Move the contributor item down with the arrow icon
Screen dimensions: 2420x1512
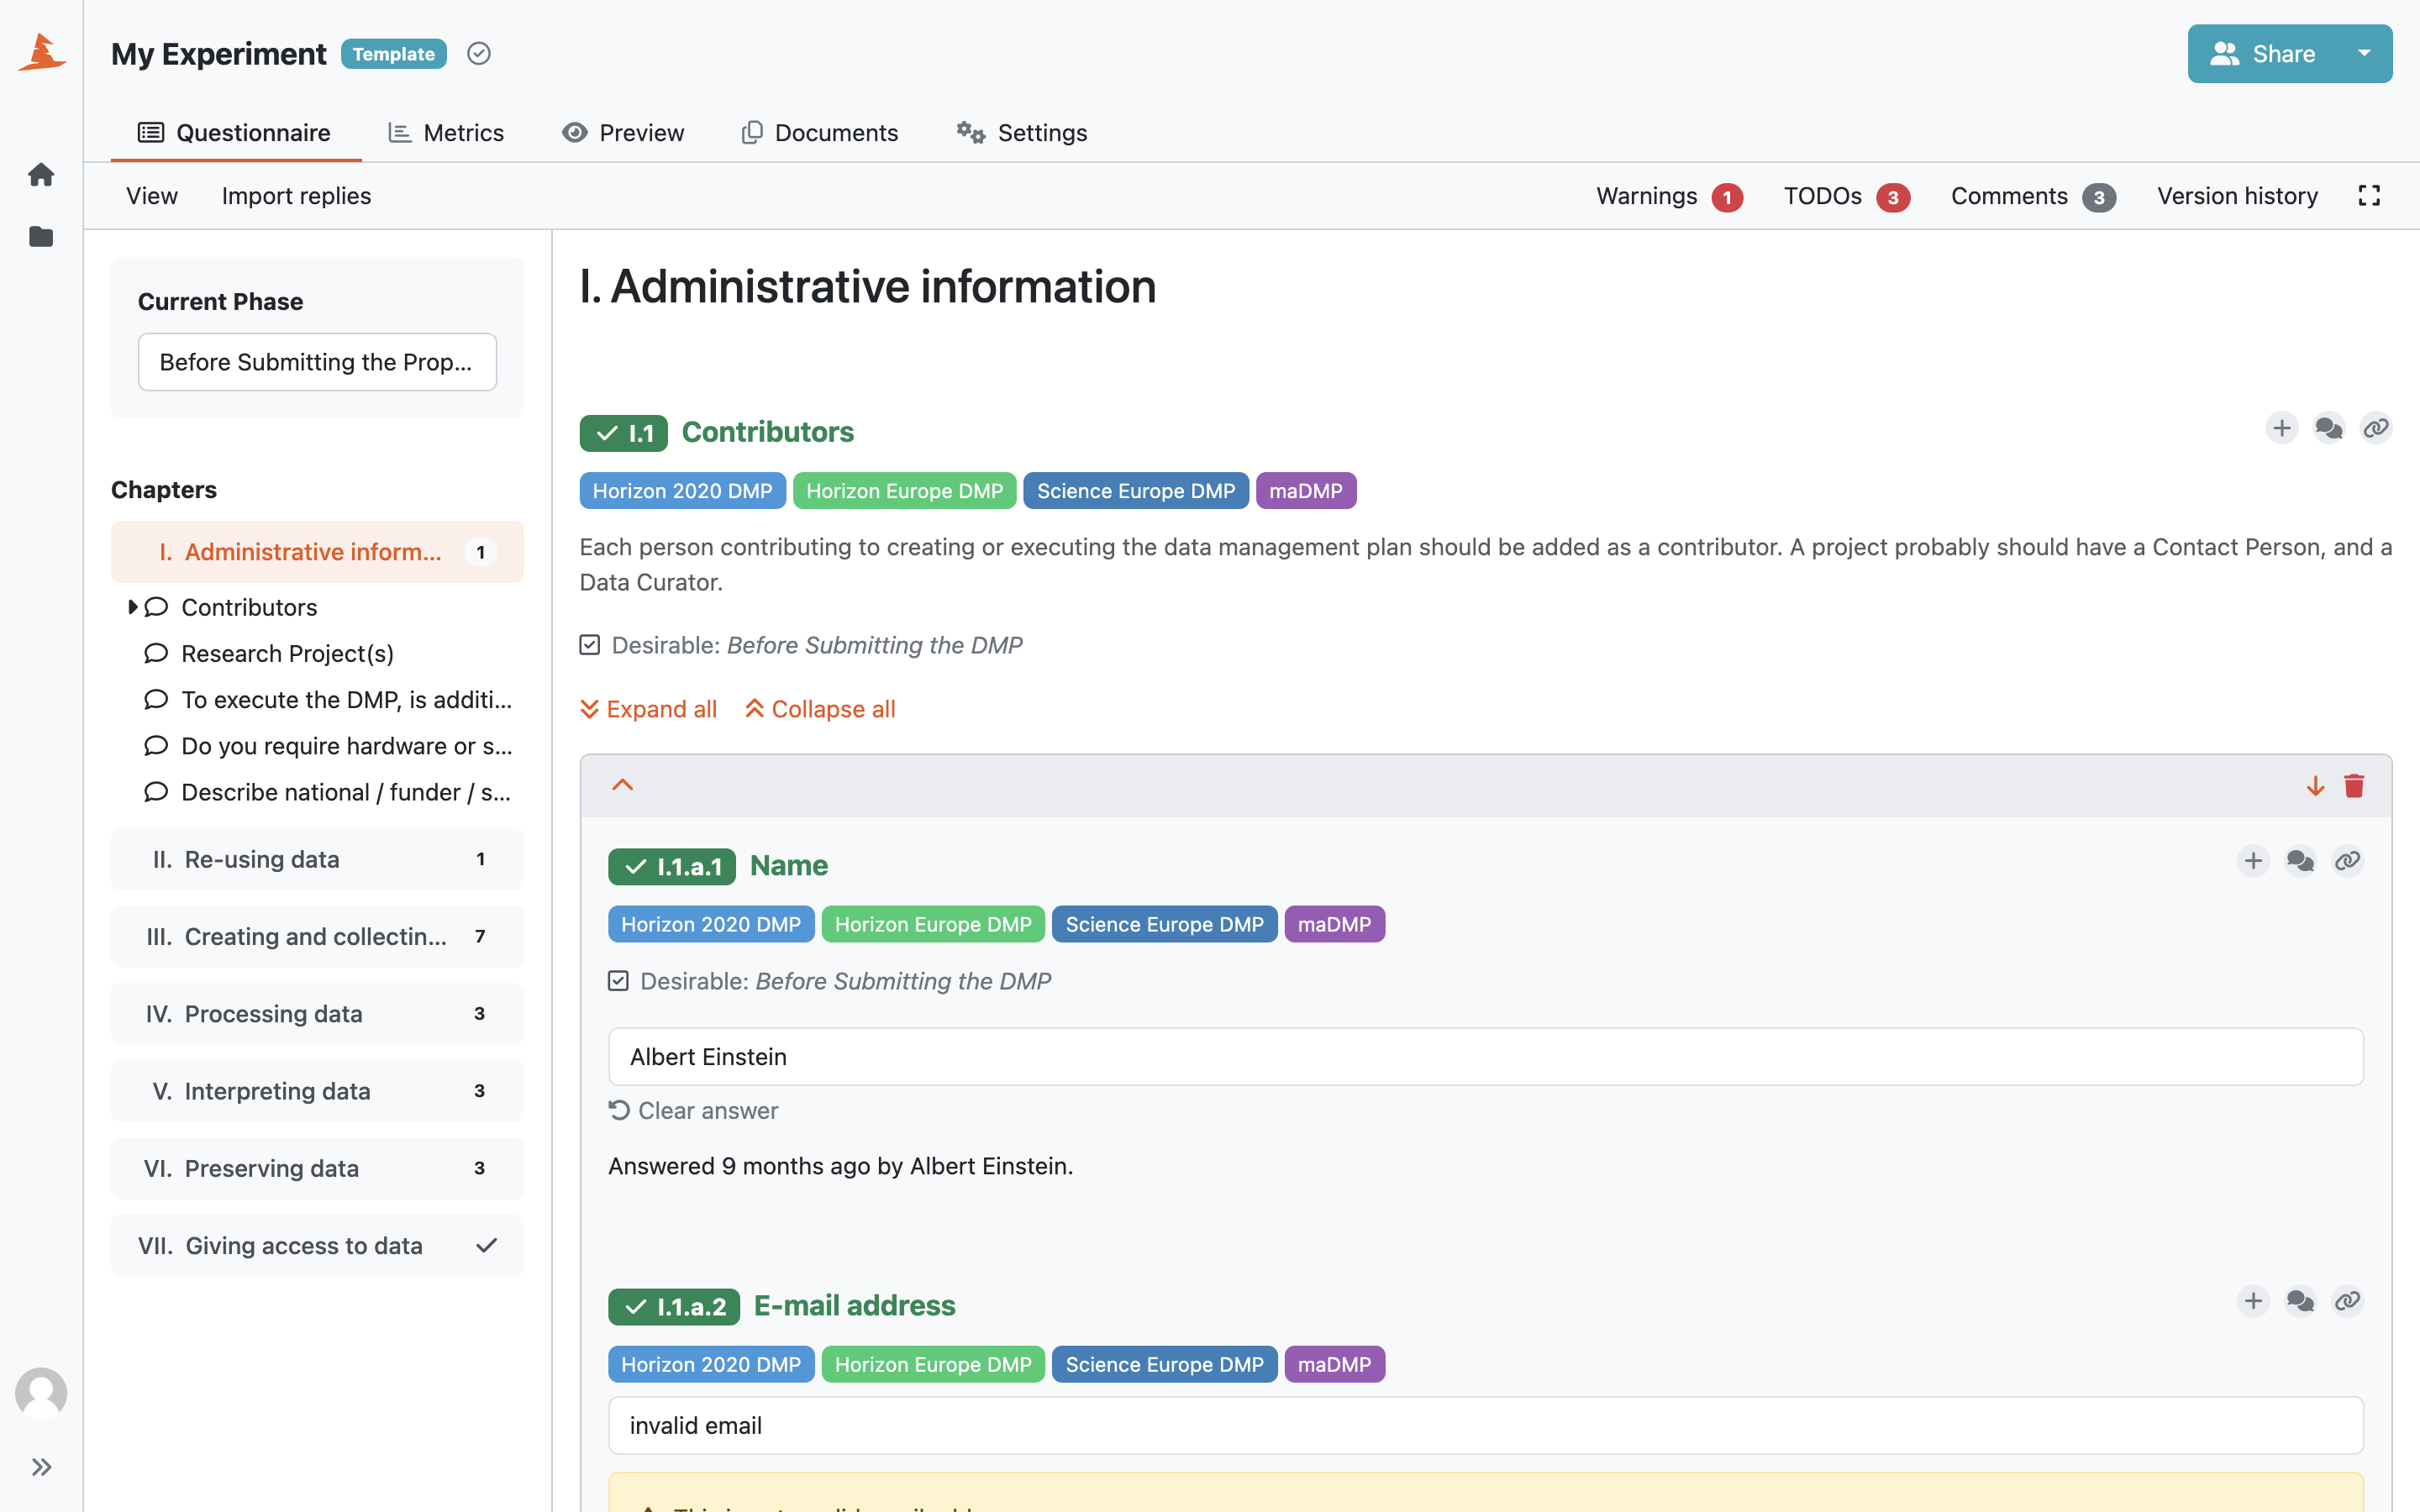2315,786
